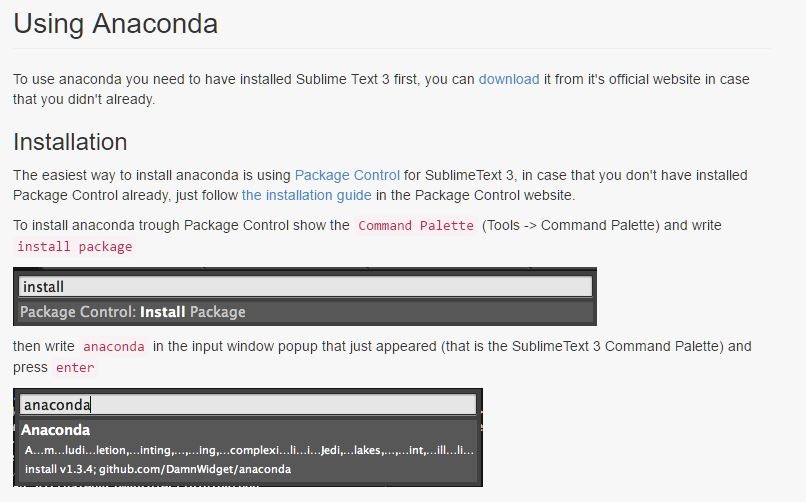Click the "Using Anaconda" page heading
Image resolution: width=806 pixels, height=502 pixels.
tap(116, 23)
